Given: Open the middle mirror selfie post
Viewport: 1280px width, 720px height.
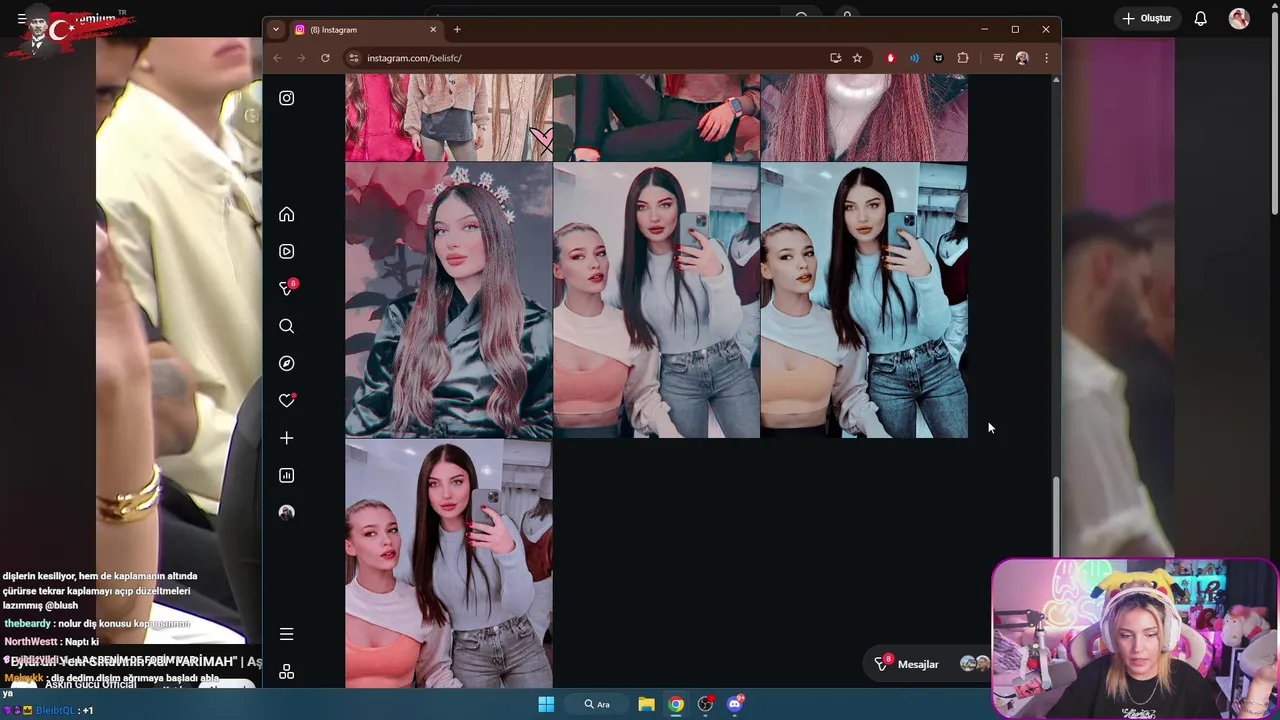Looking at the screenshot, I should [x=656, y=300].
